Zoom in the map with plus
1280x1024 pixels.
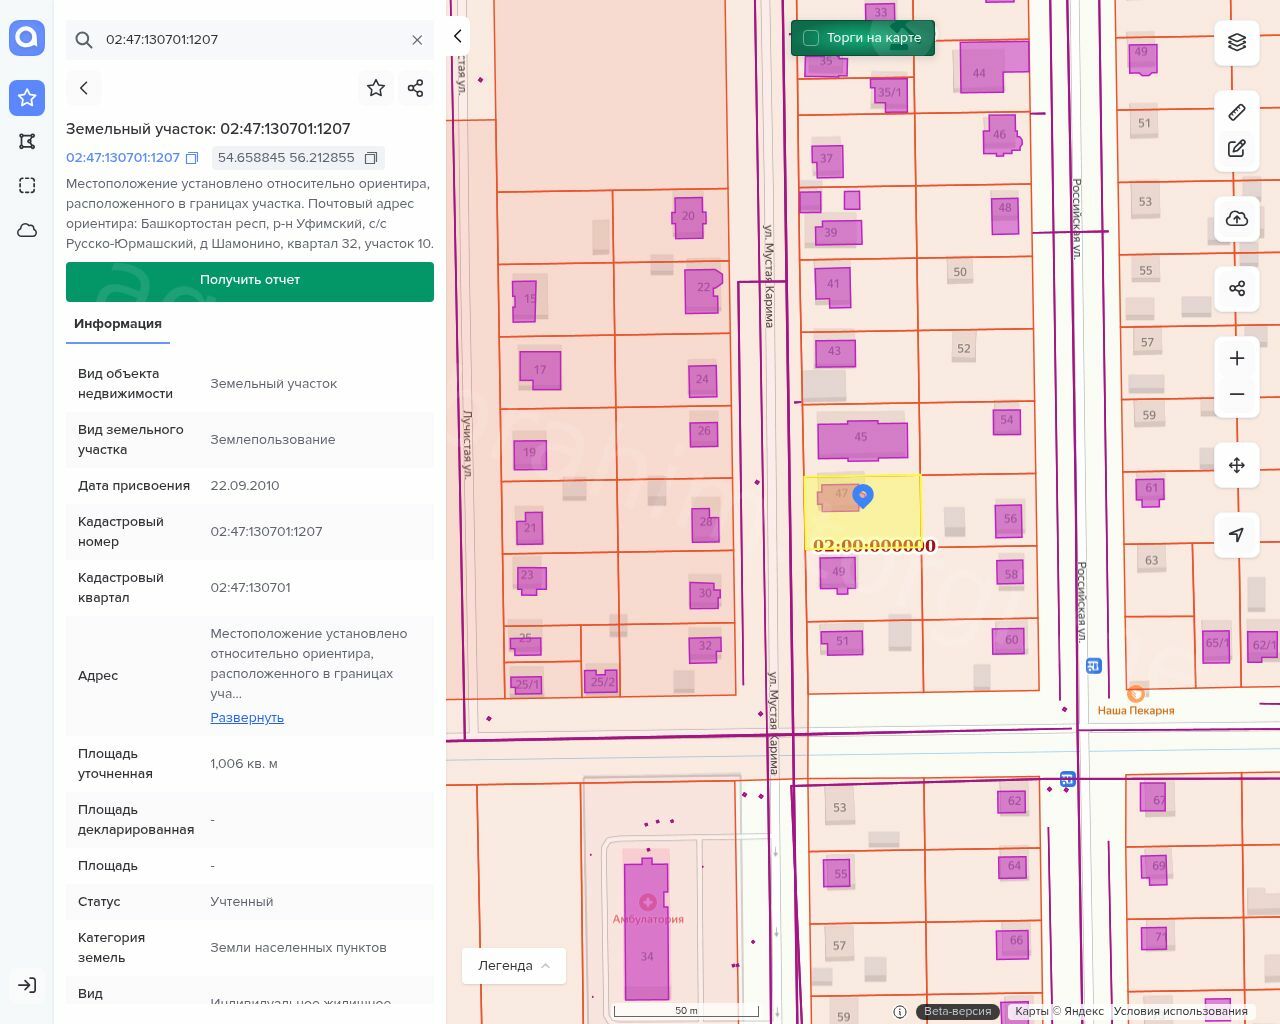1237,358
